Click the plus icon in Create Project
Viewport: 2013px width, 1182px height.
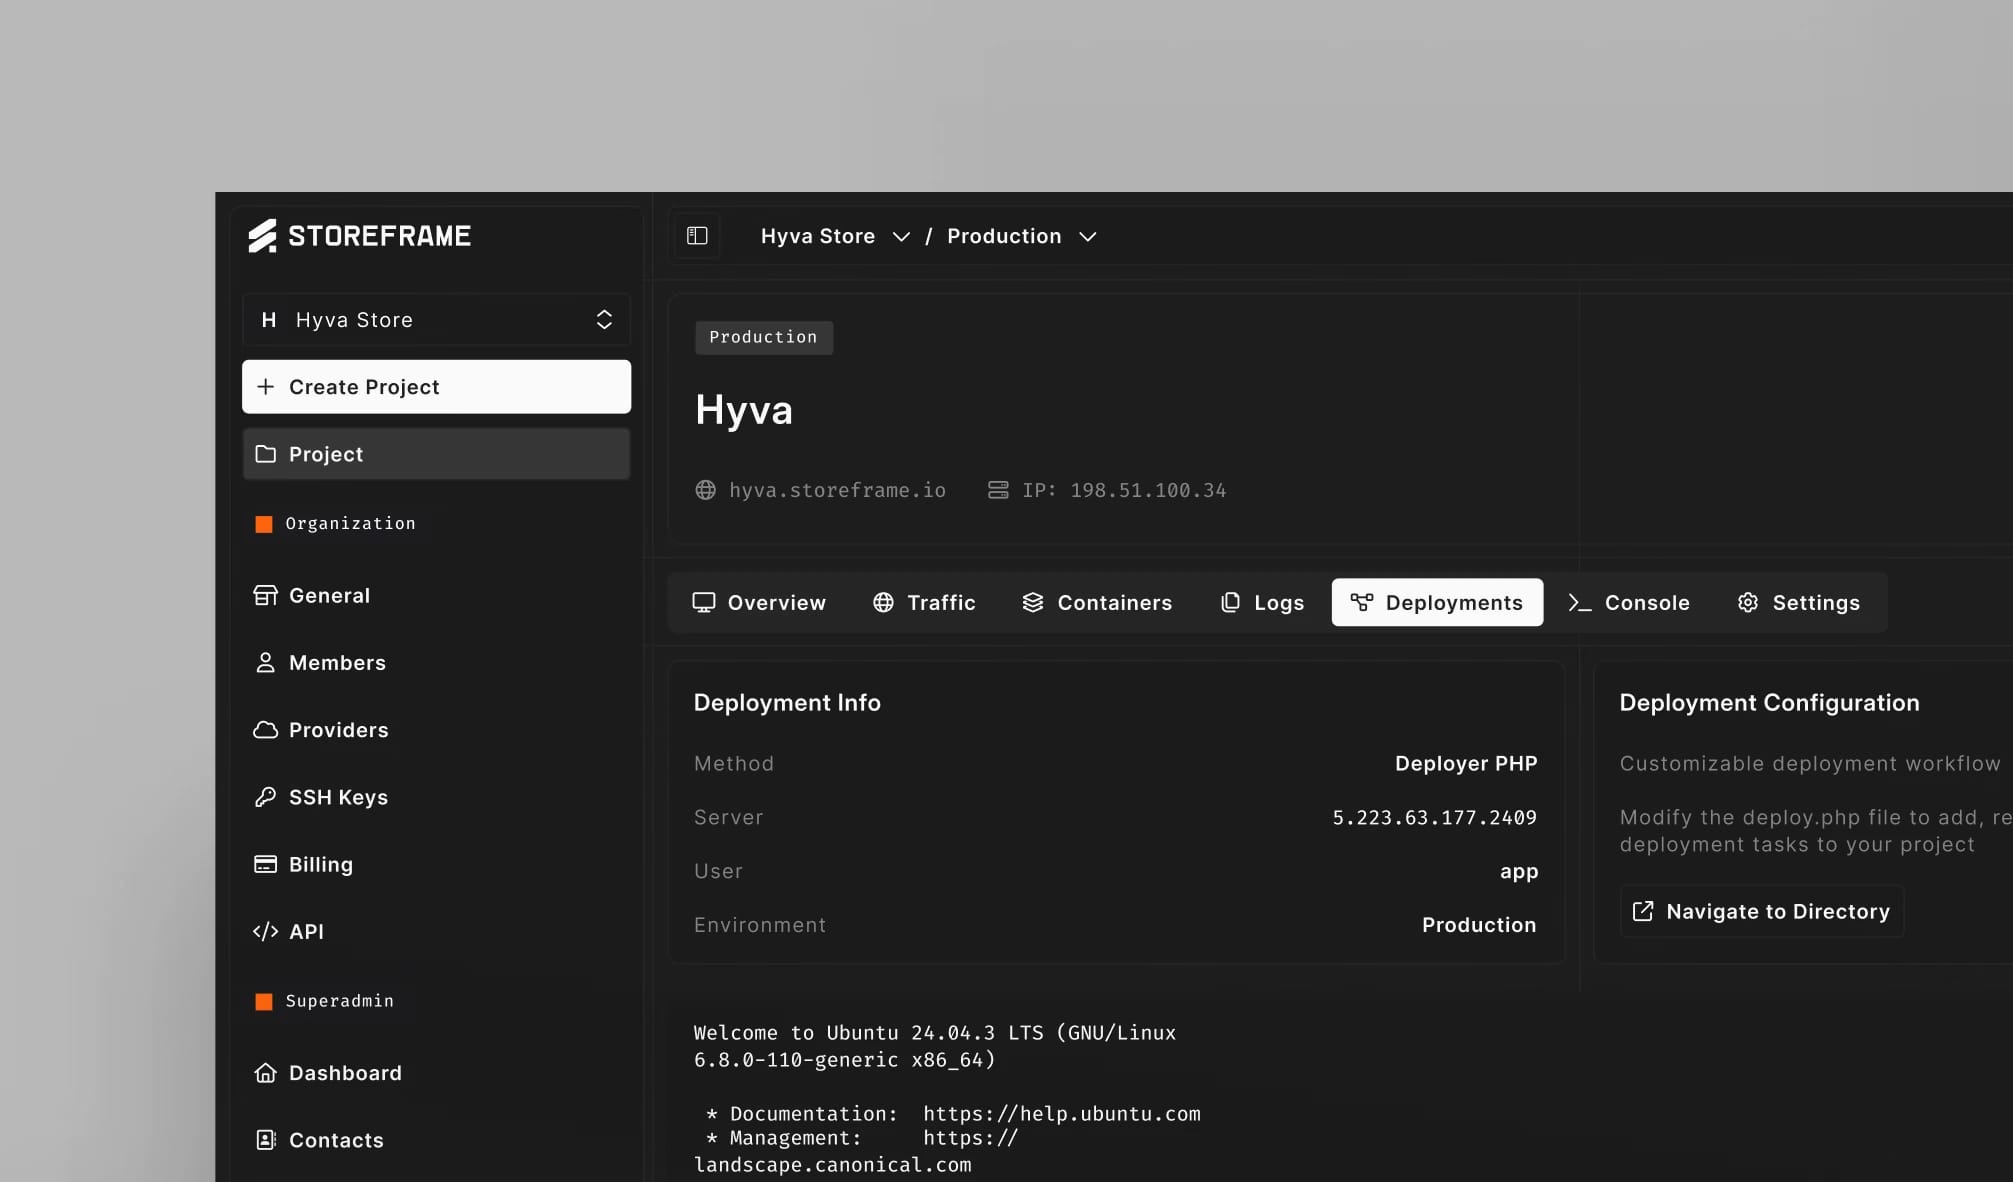265,387
